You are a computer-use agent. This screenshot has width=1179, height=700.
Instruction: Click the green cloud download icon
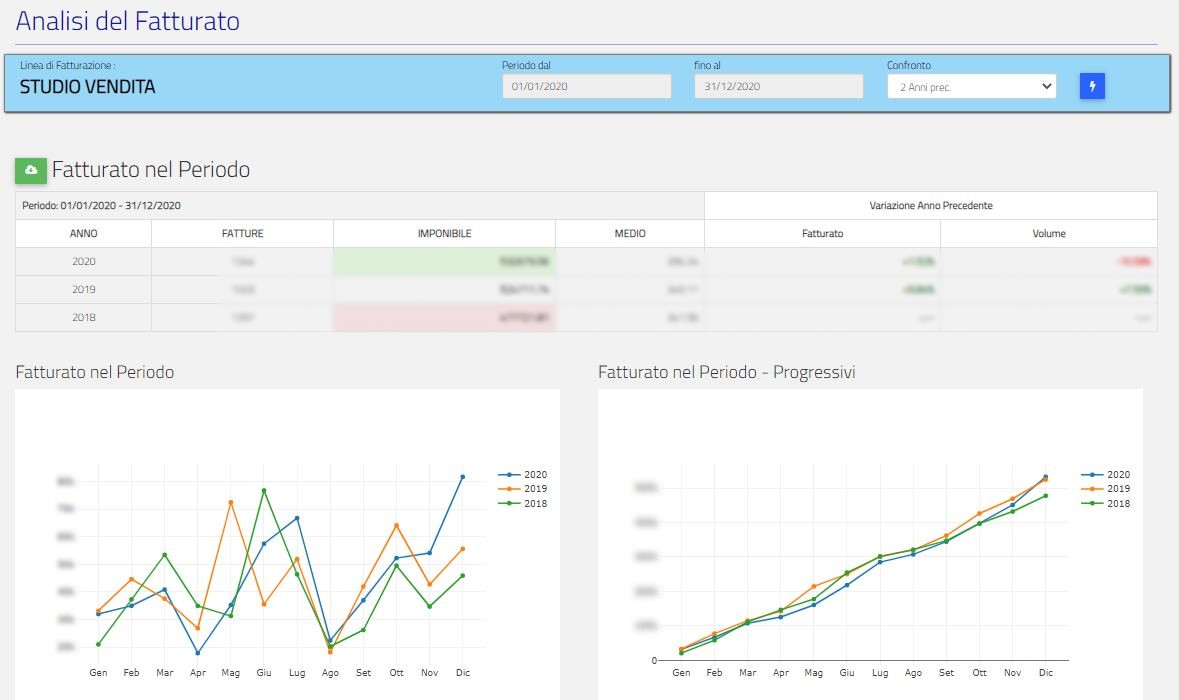pos(31,170)
